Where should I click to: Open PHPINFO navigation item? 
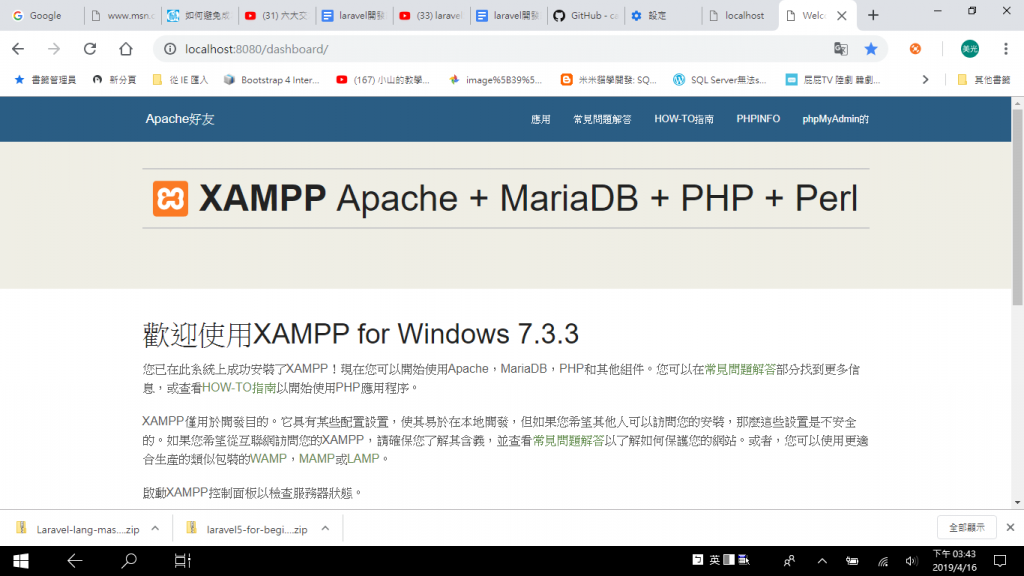pos(758,119)
